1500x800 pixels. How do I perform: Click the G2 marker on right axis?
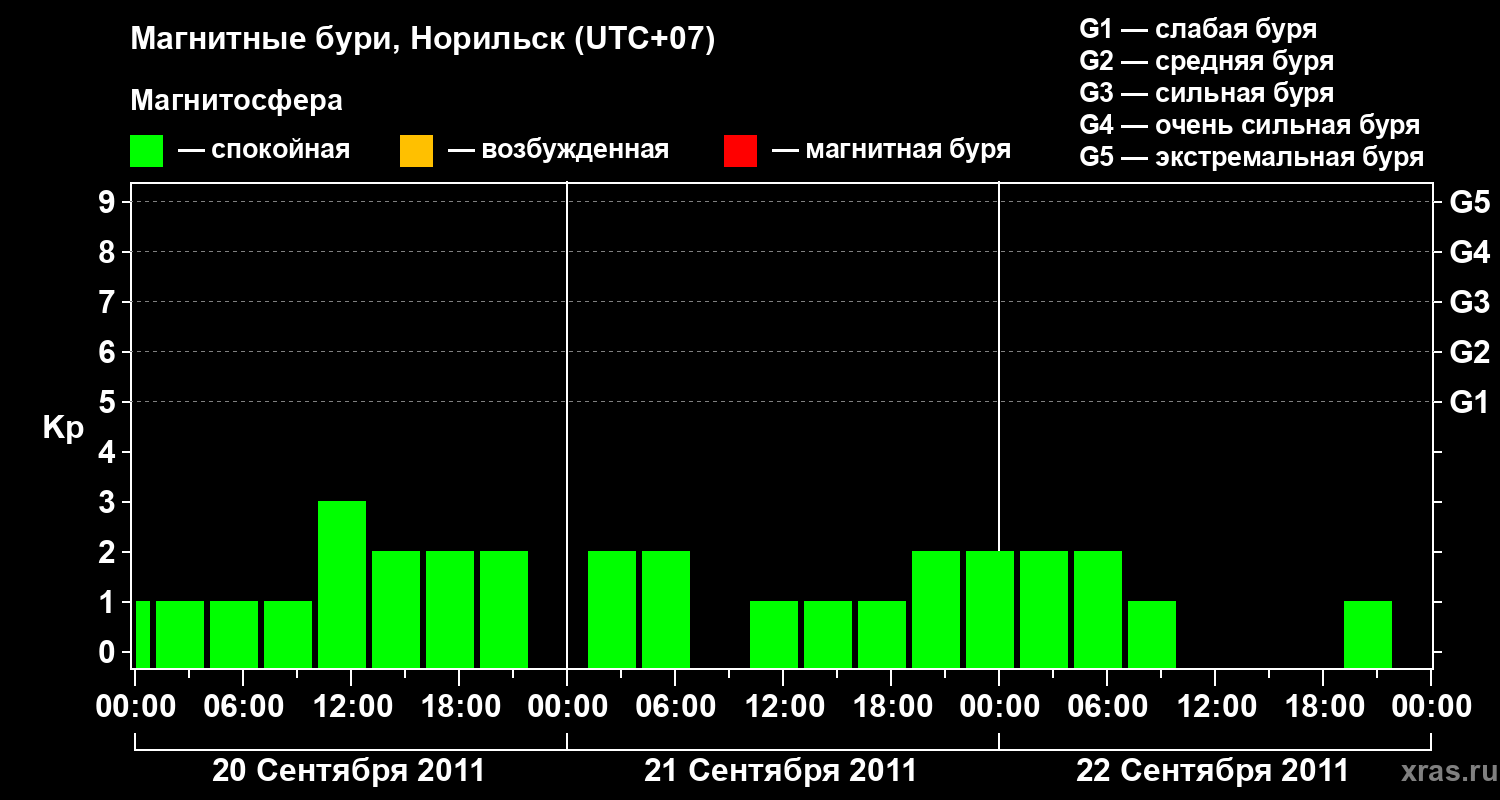(x=1469, y=353)
